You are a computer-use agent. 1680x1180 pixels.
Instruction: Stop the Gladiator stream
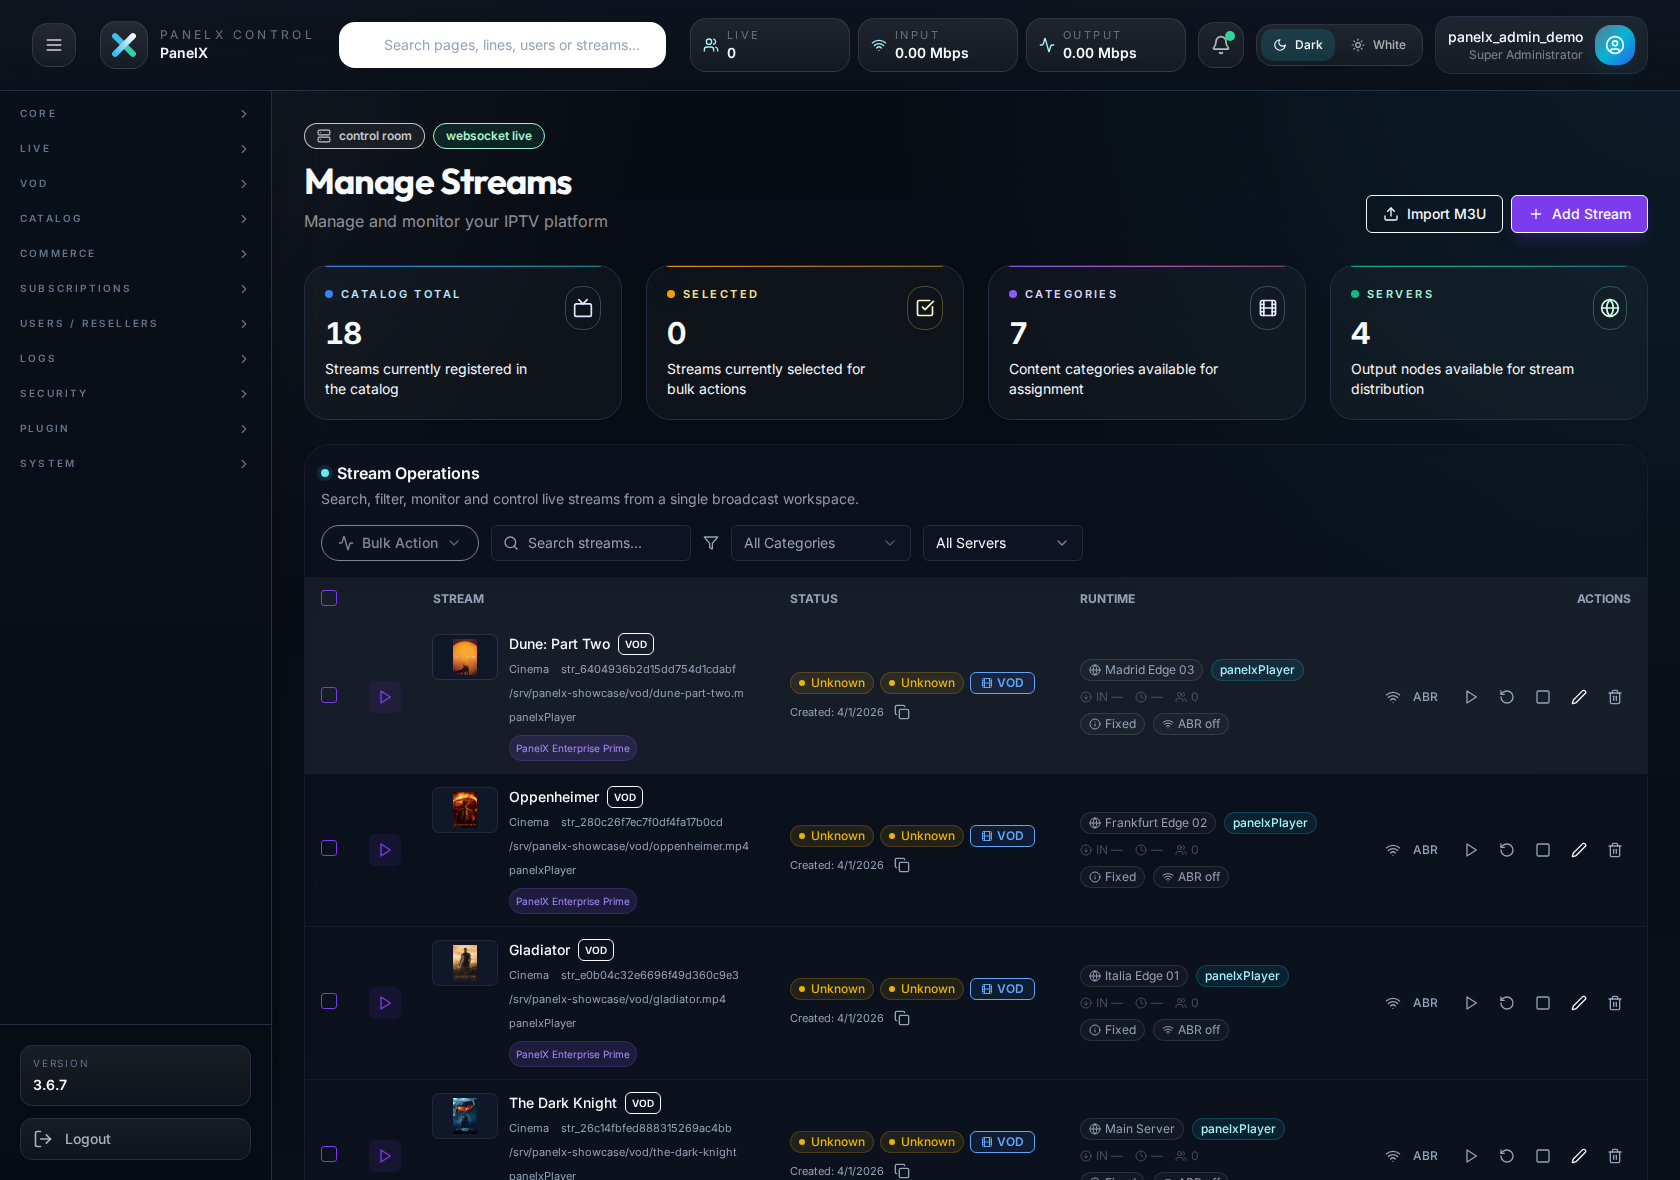point(1542,1003)
